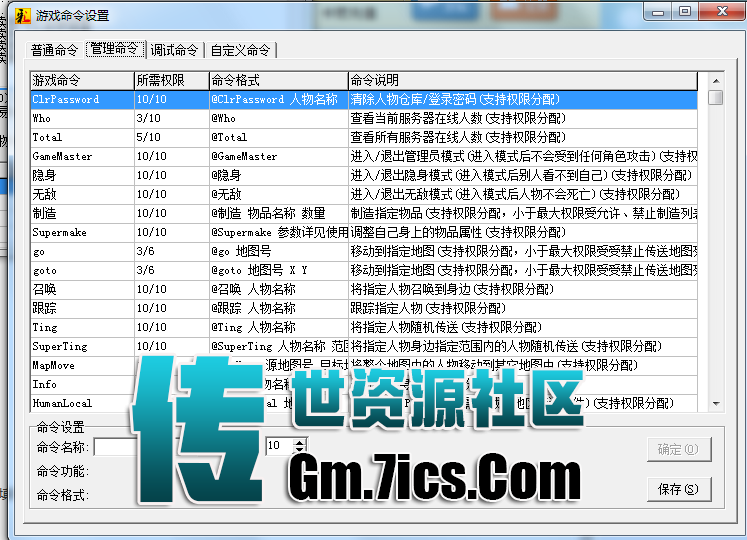Decrease the permission value with down arrow
This screenshot has height=540, width=747.
299,451
